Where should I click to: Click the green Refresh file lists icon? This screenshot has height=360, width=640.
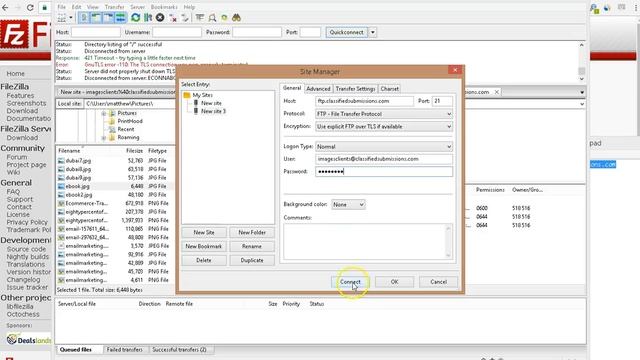pos(136,18)
